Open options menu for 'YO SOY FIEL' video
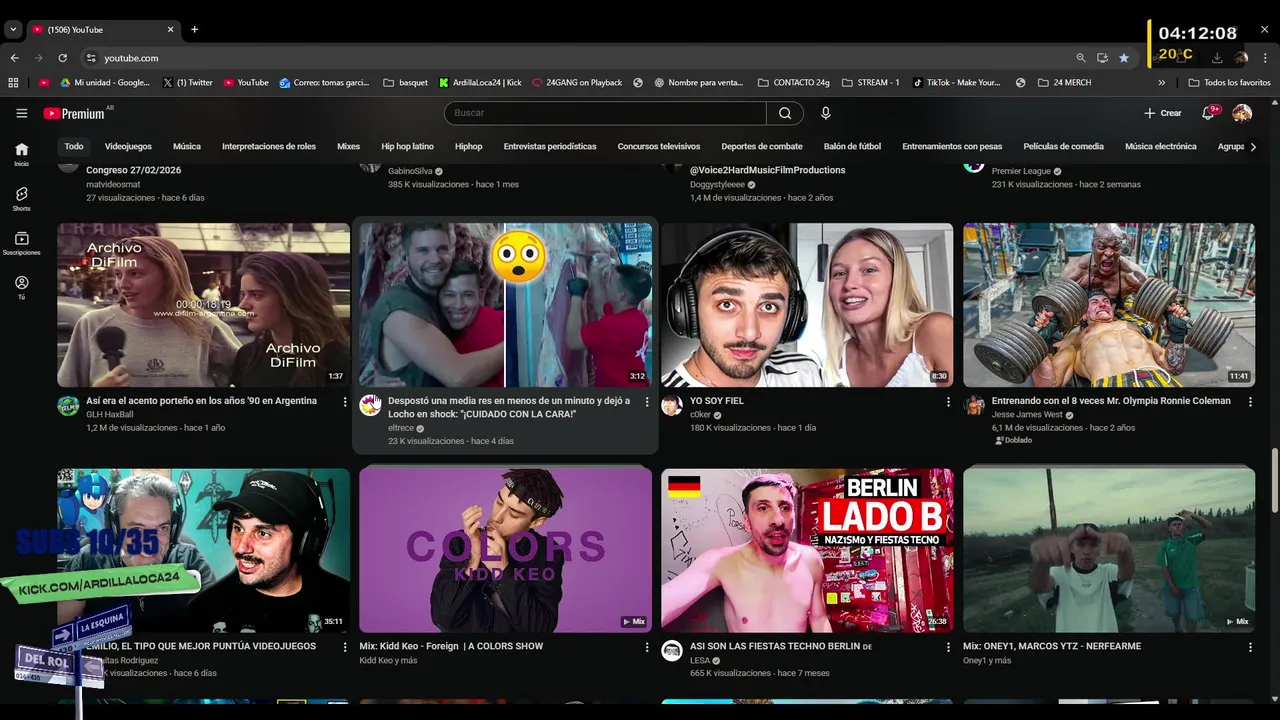1280x720 pixels. (x=948, y=402)
